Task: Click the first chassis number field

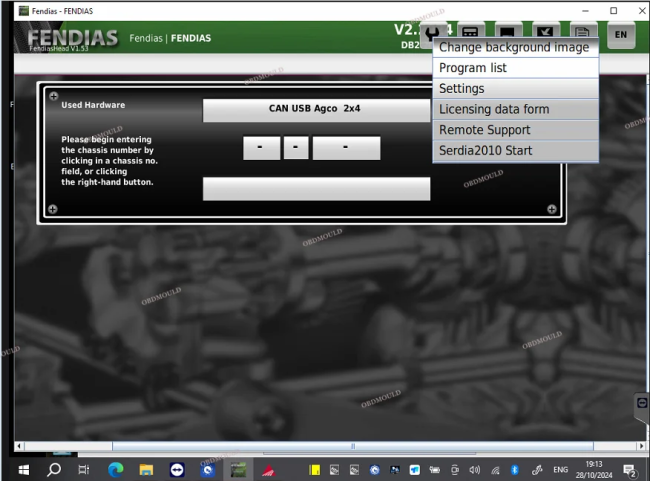Action: [x=261, y=148]
